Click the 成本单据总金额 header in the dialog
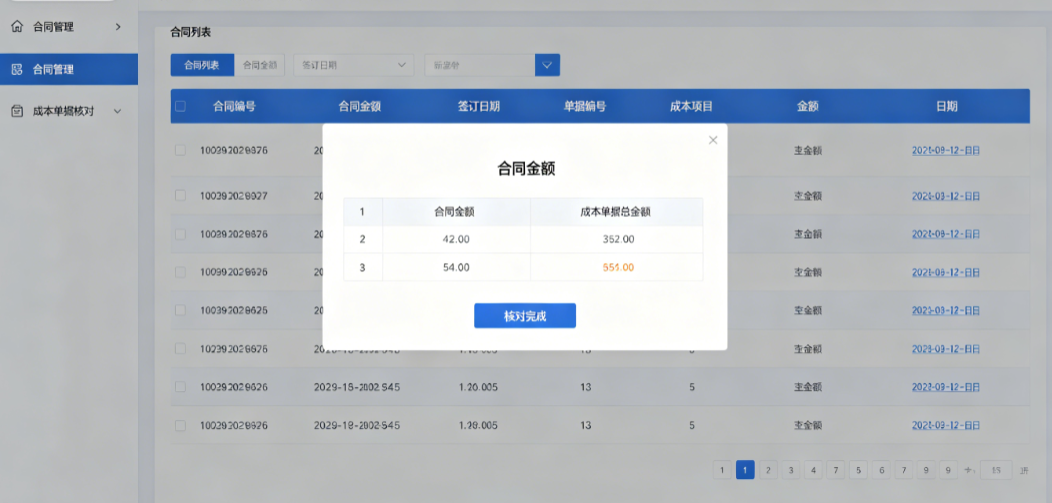The height and width of the screenshot is (503, 1052). (x=616, y=212)
